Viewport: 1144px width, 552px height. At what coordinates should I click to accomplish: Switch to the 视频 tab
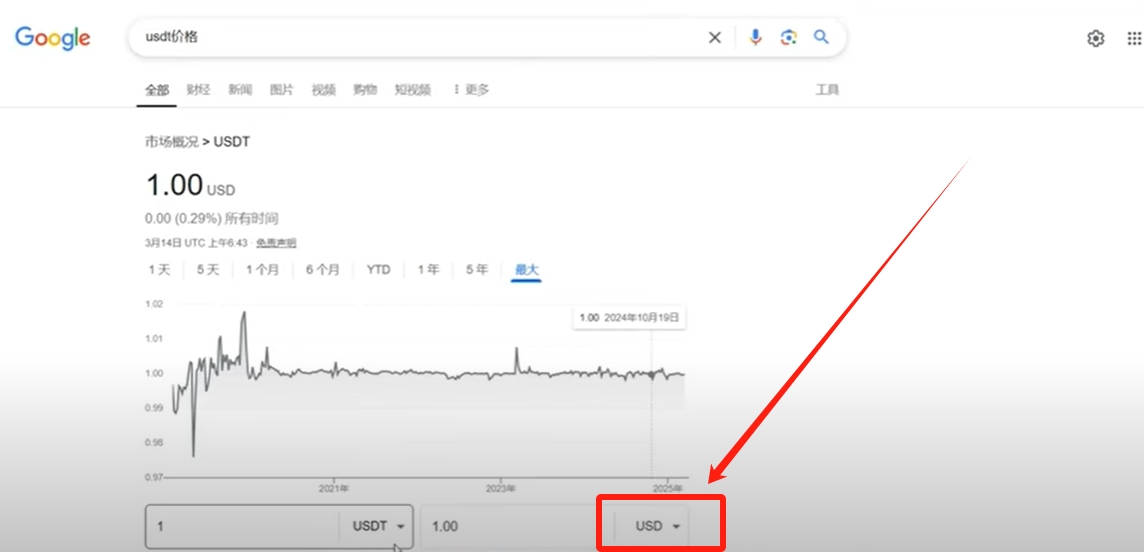pos(323,90)
